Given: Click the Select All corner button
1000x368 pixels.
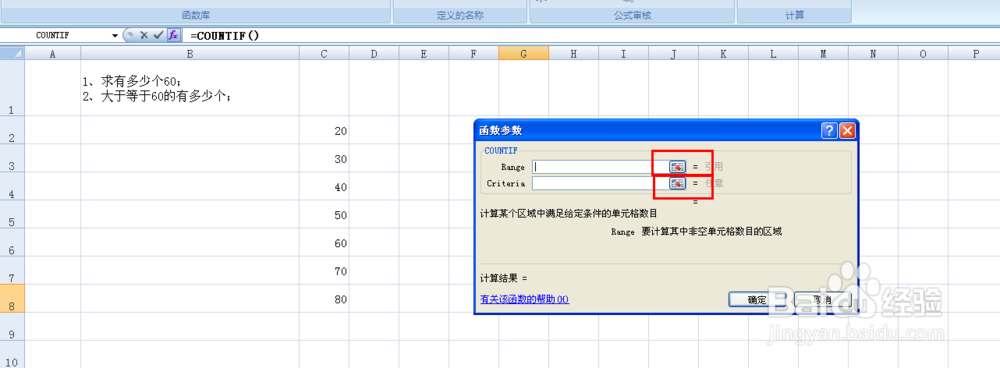Looking at the screenshot, I should (12, 54).
